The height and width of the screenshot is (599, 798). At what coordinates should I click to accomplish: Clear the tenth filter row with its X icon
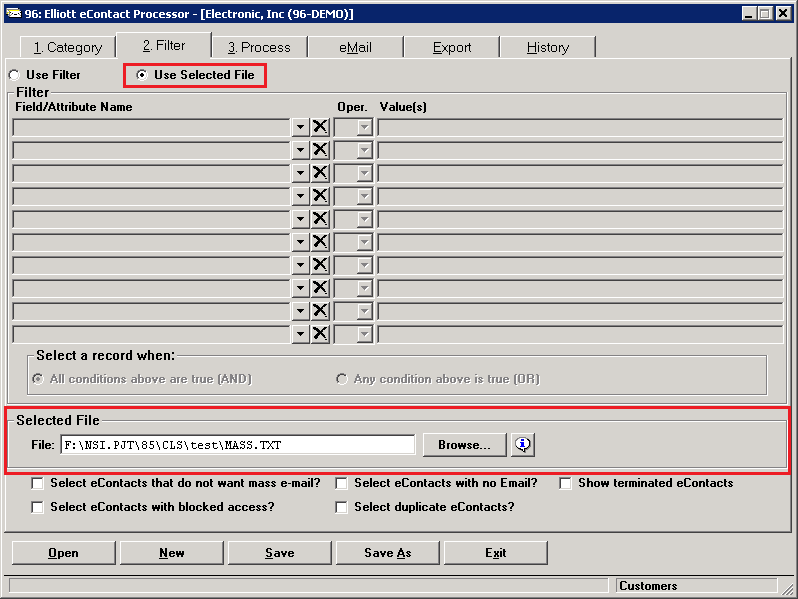tap(320, 334)
